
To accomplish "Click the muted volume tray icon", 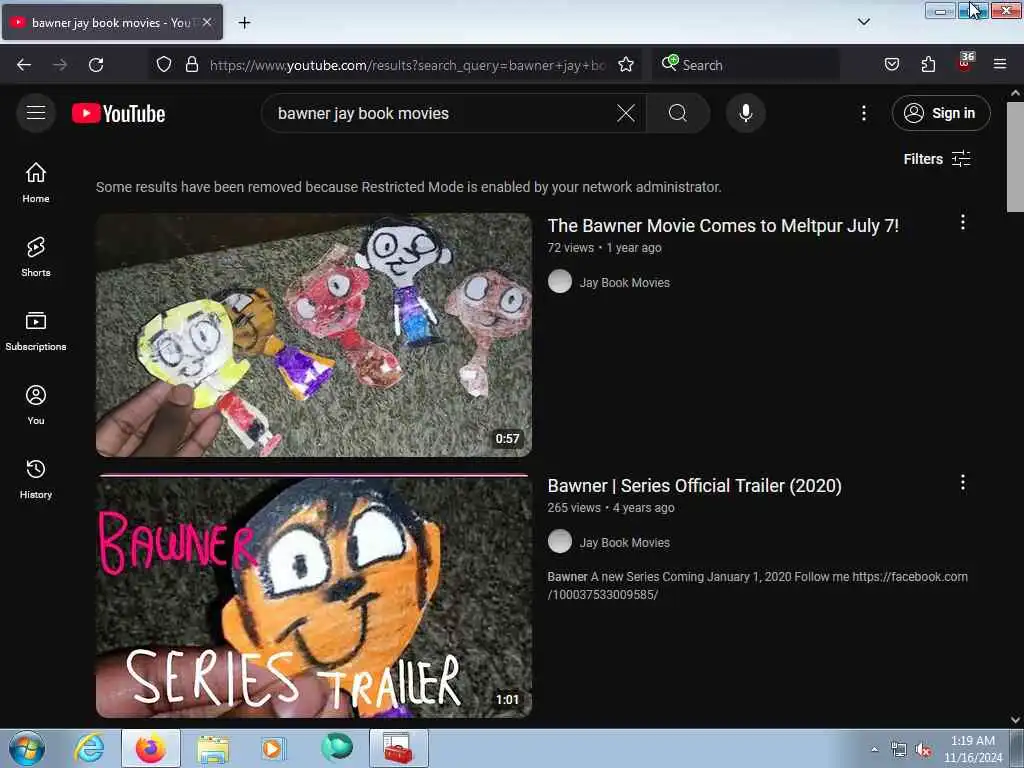I will [923, 750].
